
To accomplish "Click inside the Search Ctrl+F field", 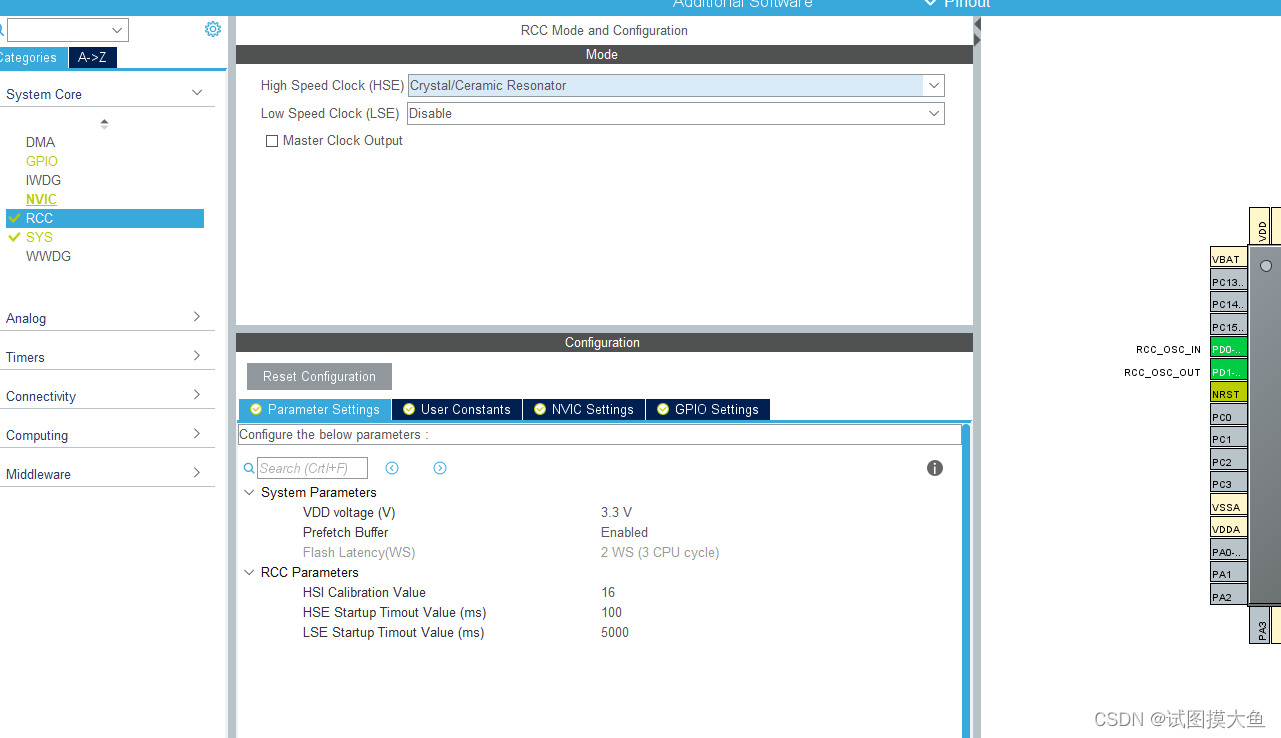I will coord(311,467).
